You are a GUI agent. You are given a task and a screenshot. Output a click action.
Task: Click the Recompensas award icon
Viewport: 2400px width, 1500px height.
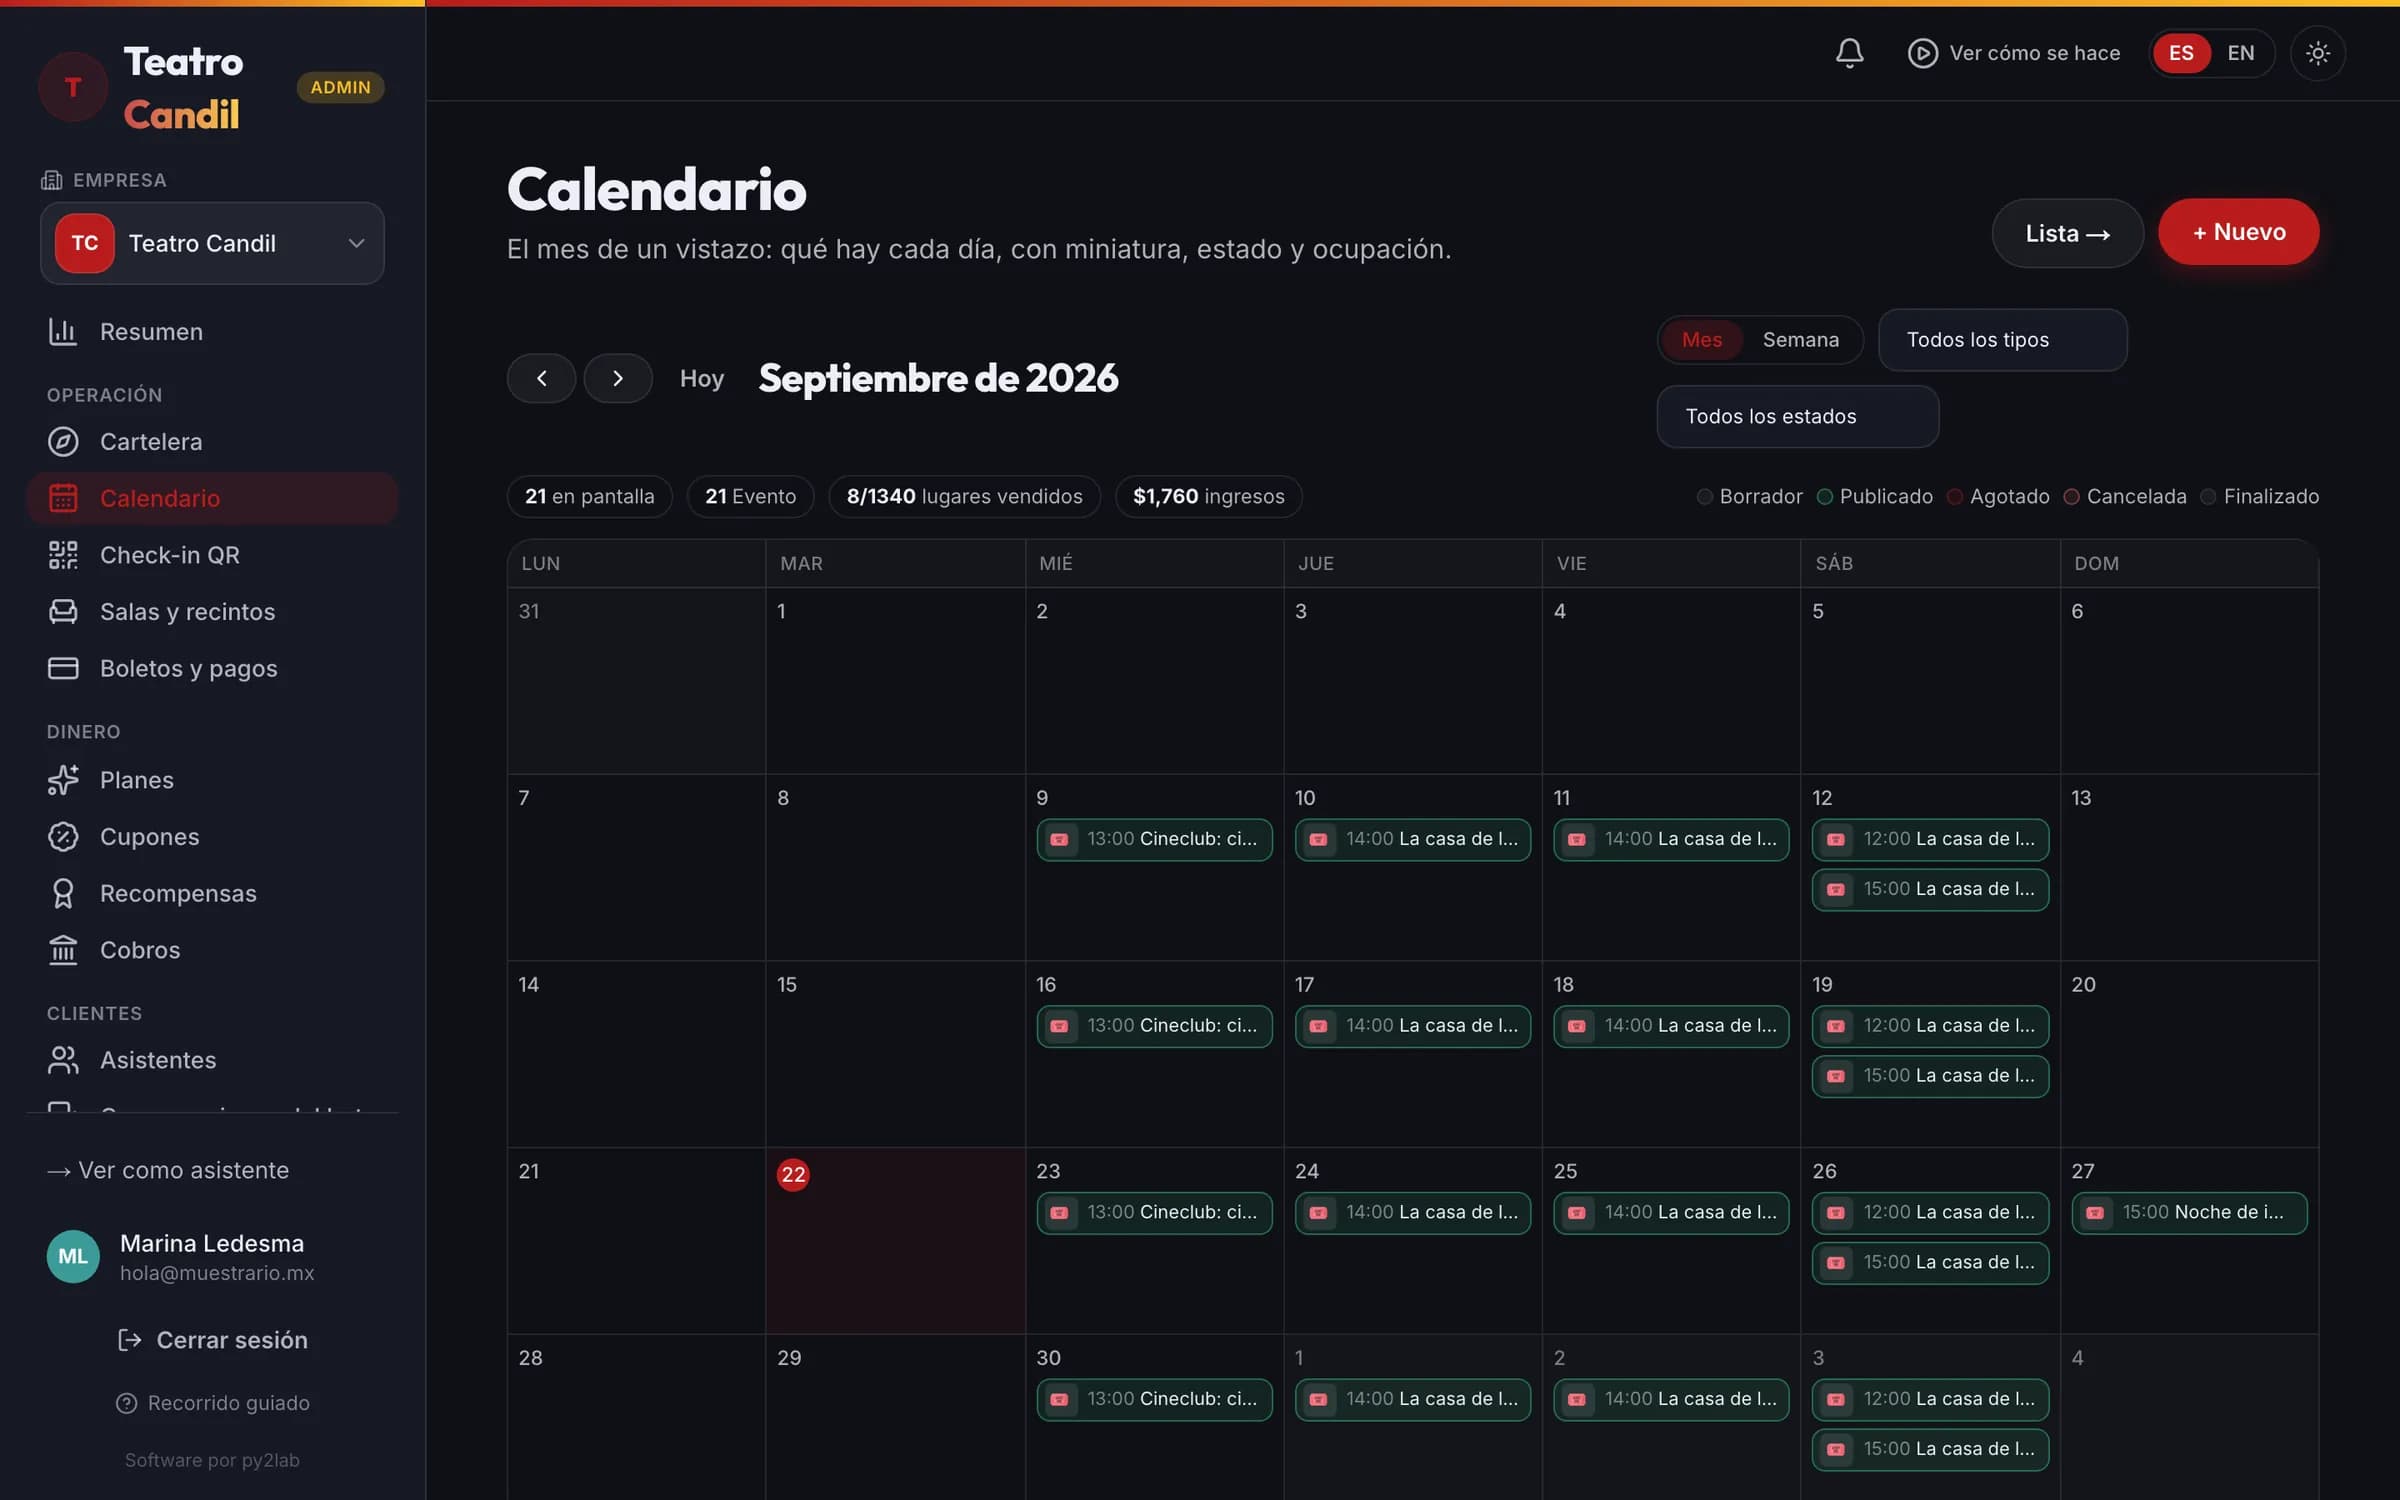[63, 894]
